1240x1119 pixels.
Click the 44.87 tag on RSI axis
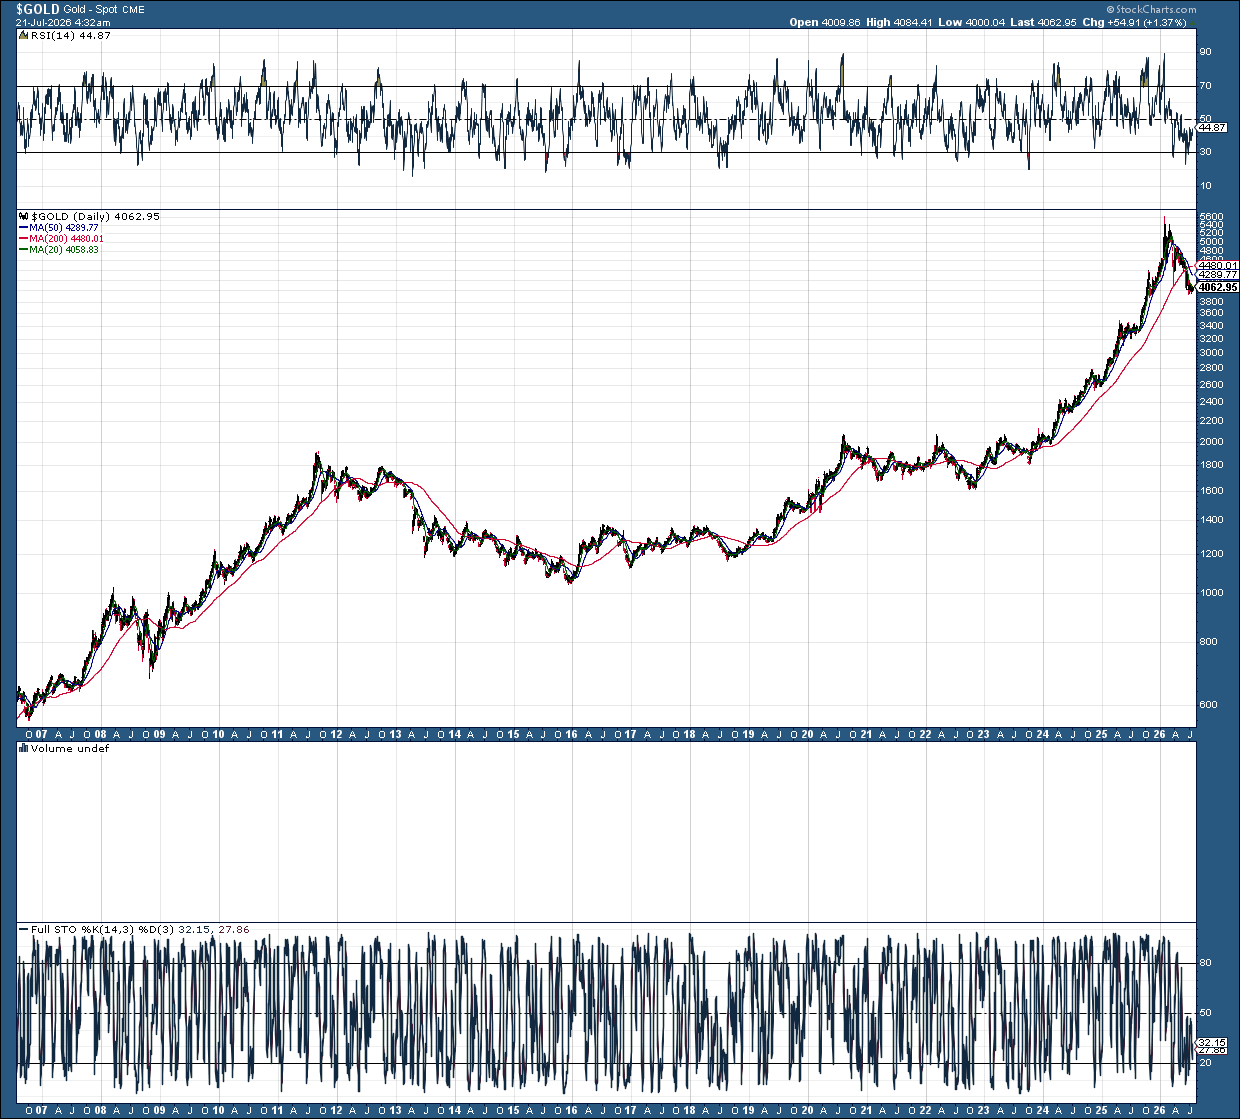1212,127
